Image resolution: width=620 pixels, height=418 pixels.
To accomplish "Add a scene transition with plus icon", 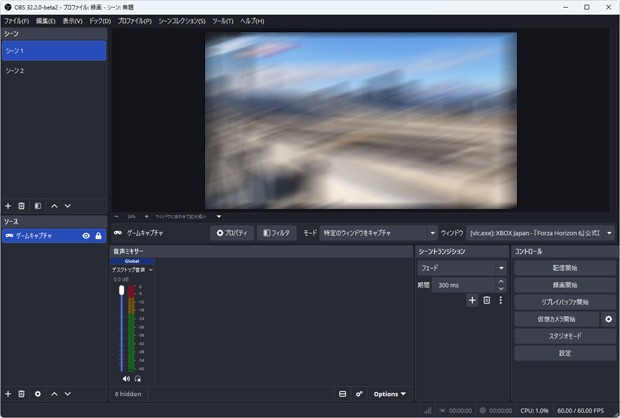I will click(472, 300).
